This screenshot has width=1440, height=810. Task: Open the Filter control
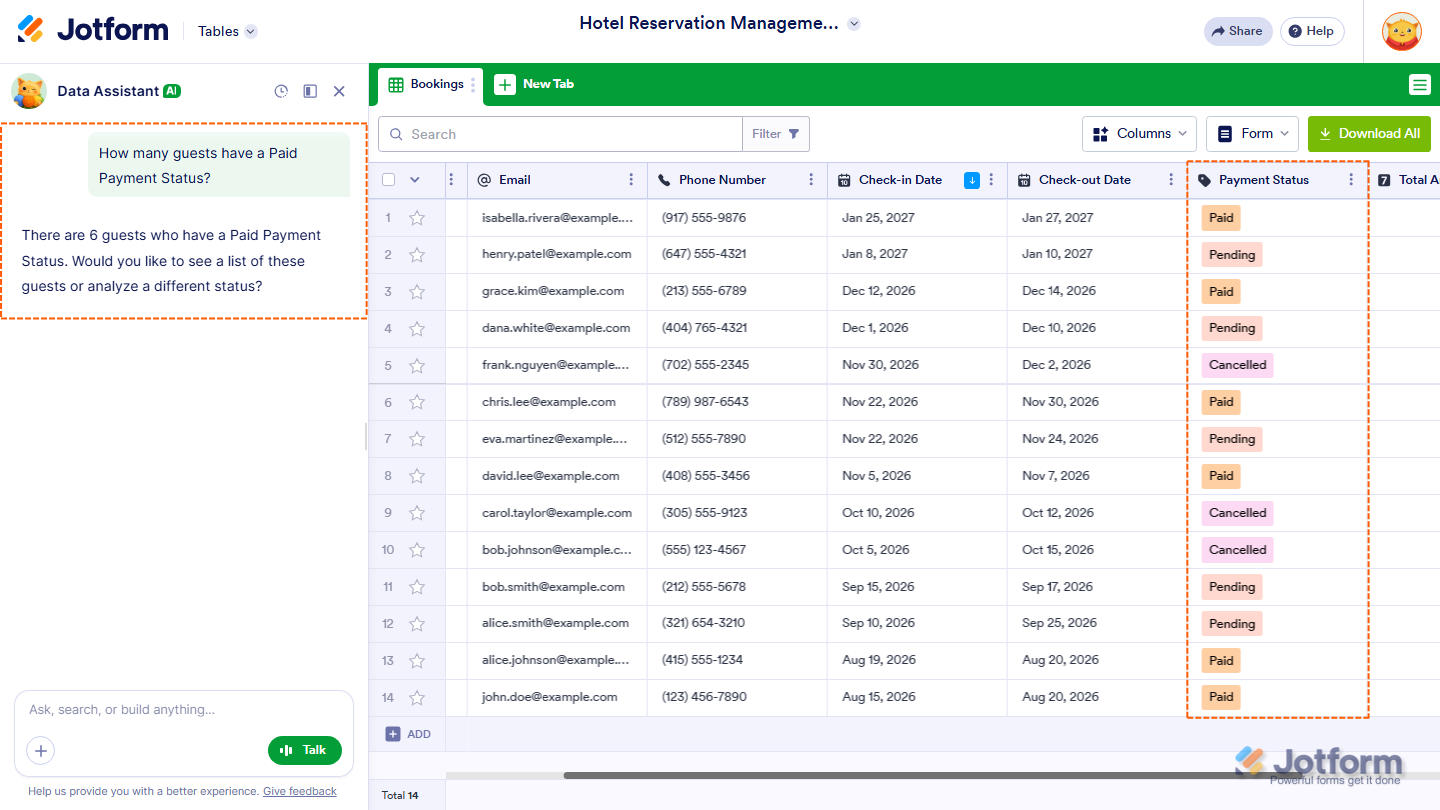[775, 134]
